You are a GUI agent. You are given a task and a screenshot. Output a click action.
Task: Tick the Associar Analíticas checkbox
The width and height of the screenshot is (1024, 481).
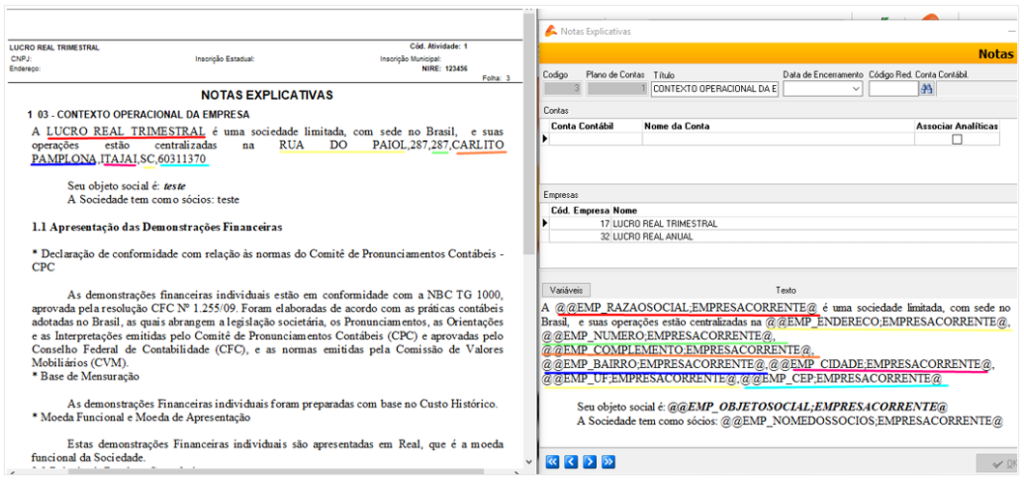pyautogui.click(x=957, y=139)
